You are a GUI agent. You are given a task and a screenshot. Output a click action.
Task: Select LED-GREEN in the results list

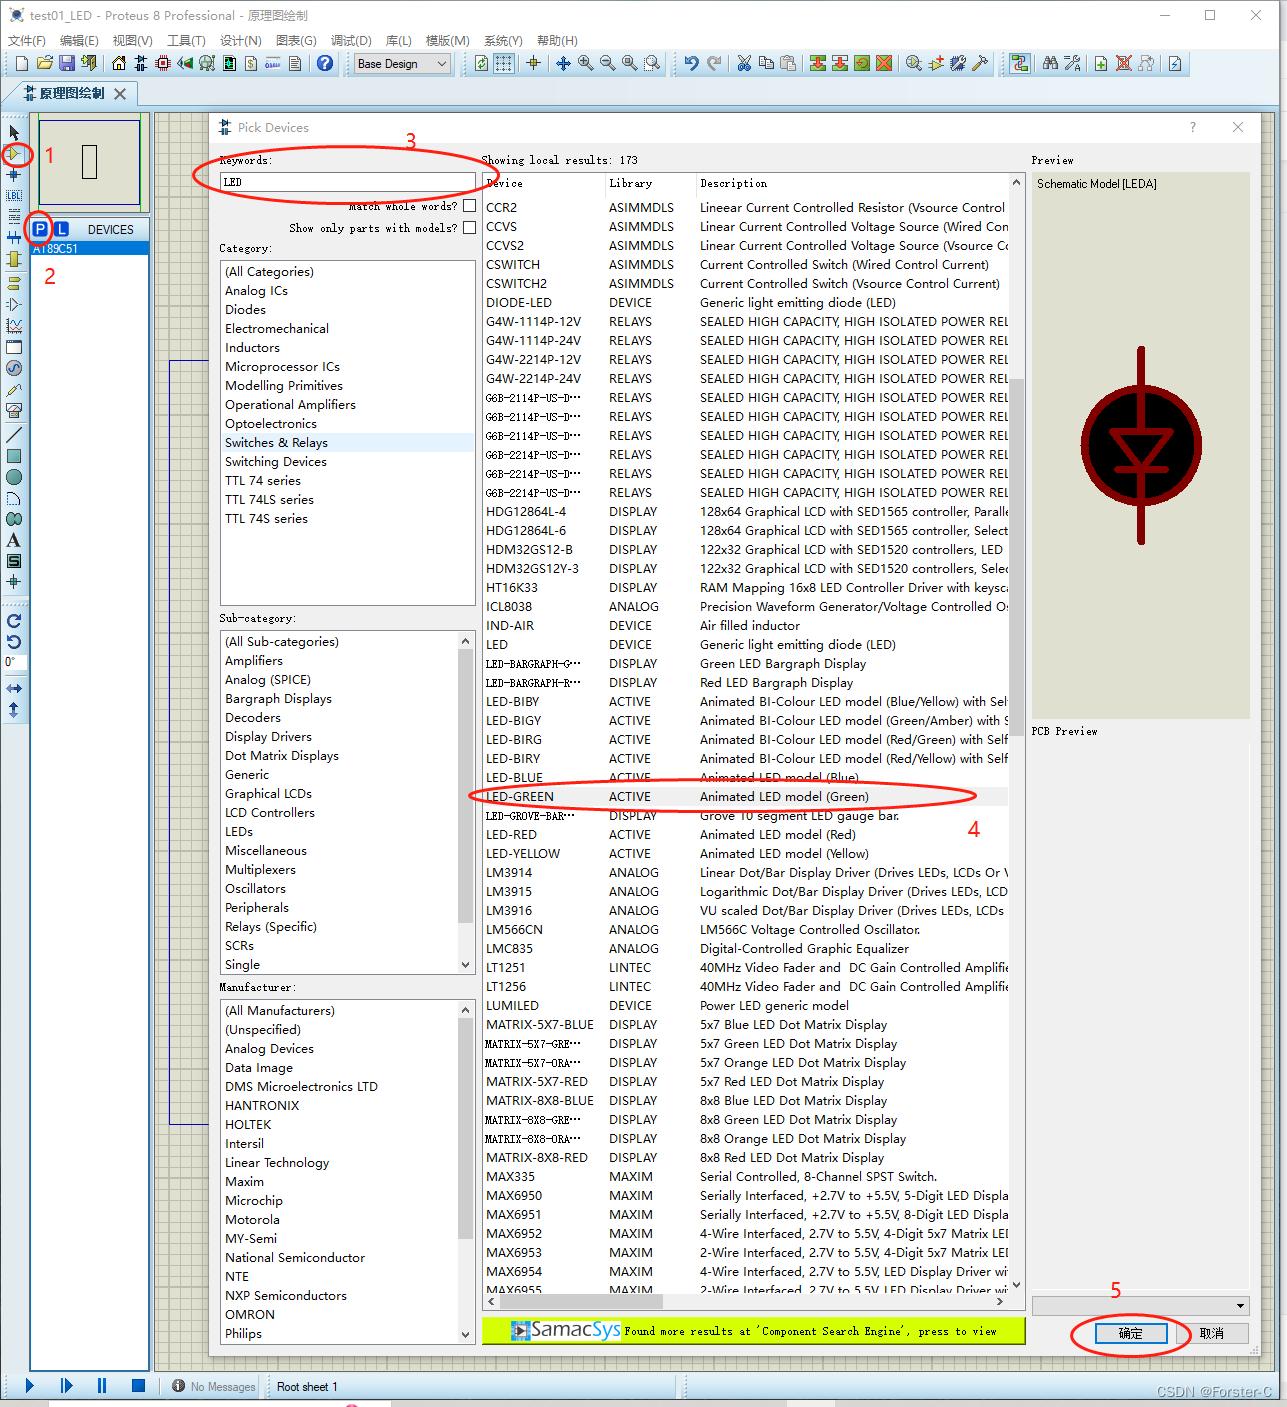click(x=745, y=797)
